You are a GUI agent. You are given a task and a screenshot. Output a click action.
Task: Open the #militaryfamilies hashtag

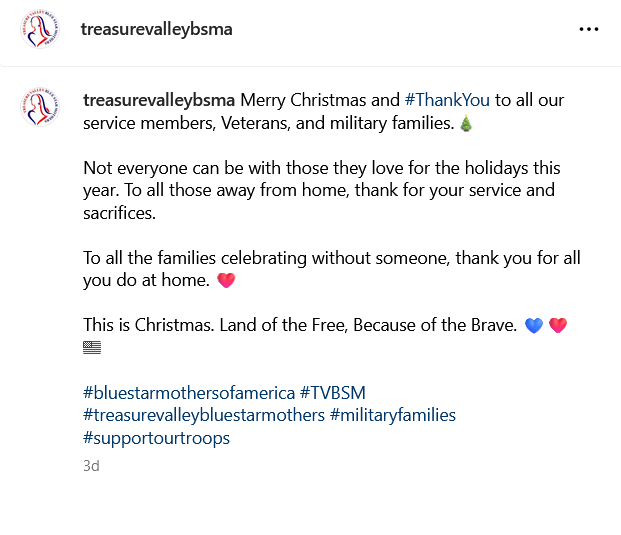point(392,415)
